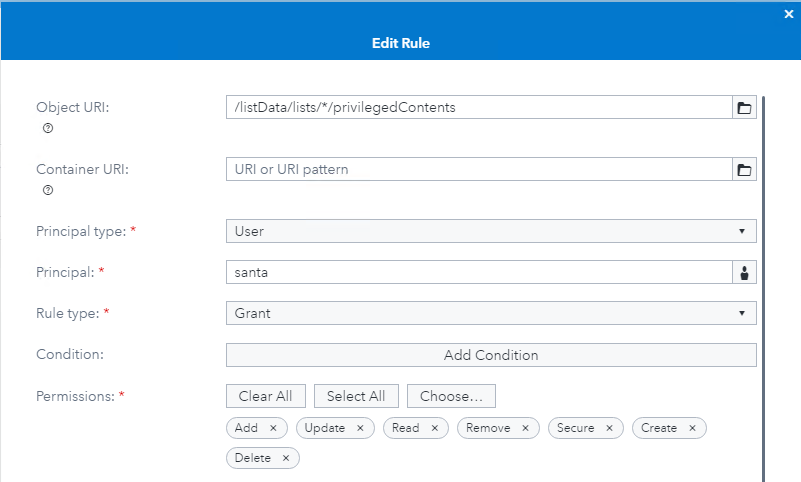Close the Edit Rule dialog

789,13
